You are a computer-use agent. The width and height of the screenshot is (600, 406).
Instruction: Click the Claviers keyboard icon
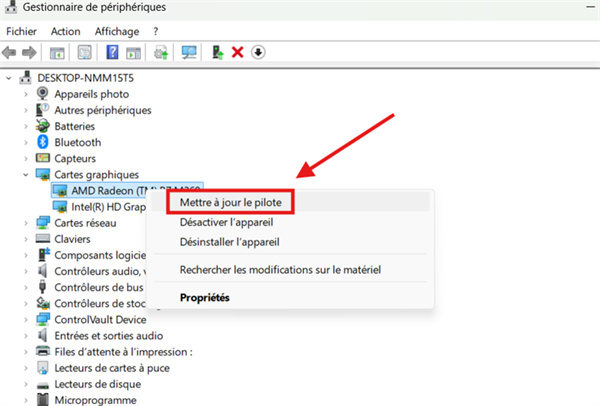[42, 239]
